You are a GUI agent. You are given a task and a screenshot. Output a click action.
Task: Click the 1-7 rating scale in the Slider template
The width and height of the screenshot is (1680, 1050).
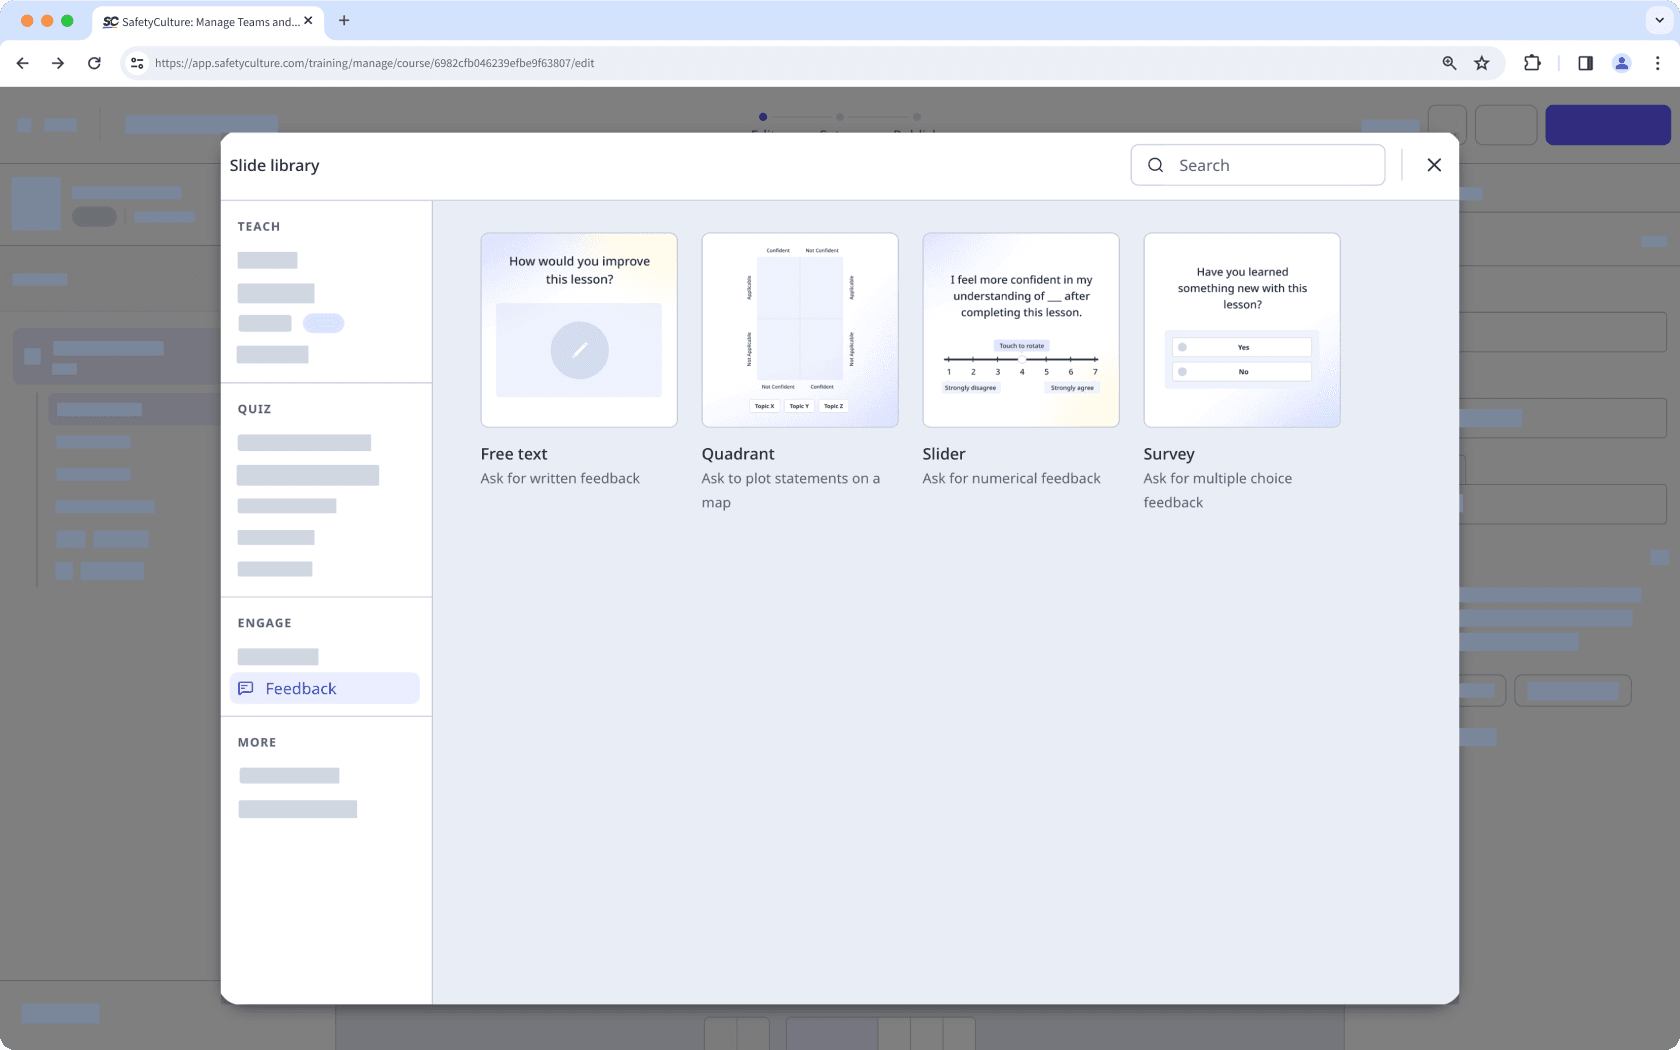coord(1021,365)
